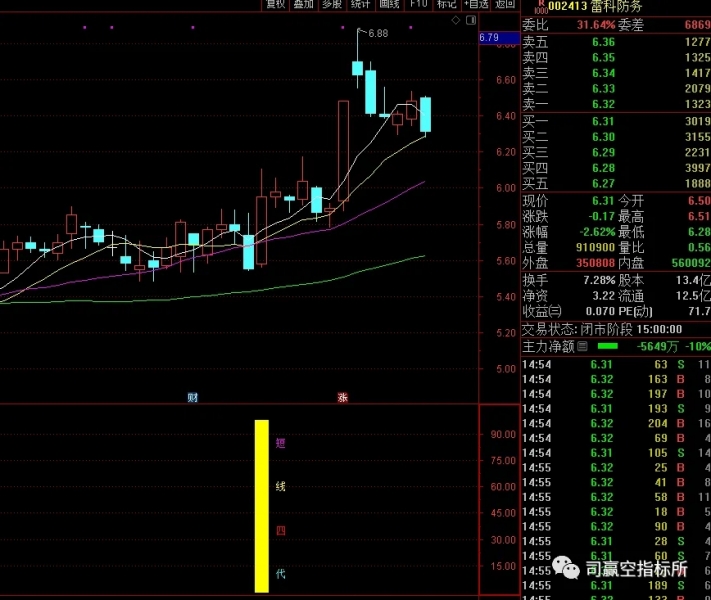Toggle the side panel icon beside the diamond
This screenshot has height=600, width=711.
pyautogui.click(x=471, y=20)
